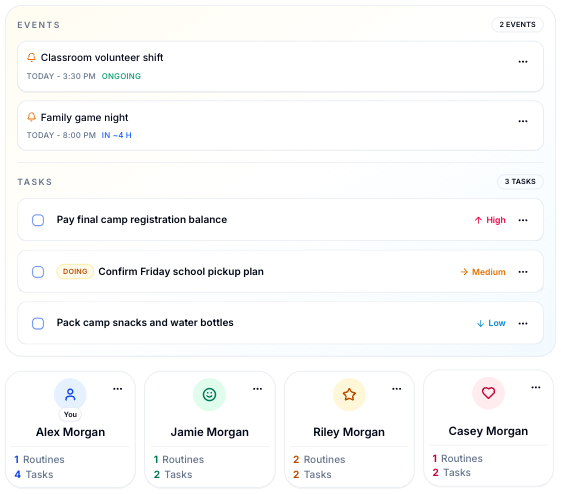Click the High priority label
This screenshot has height=494, width=561.
point(496,220)
